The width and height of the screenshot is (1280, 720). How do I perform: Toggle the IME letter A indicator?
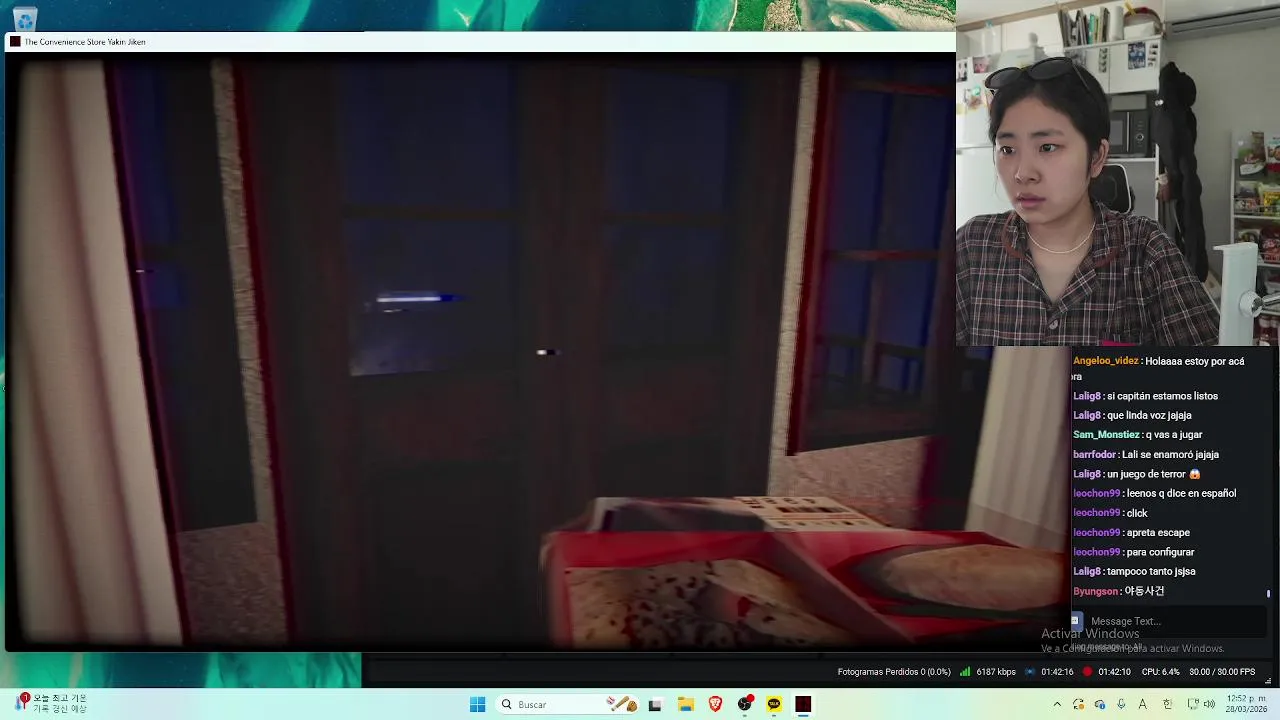tap(1142, 704)
